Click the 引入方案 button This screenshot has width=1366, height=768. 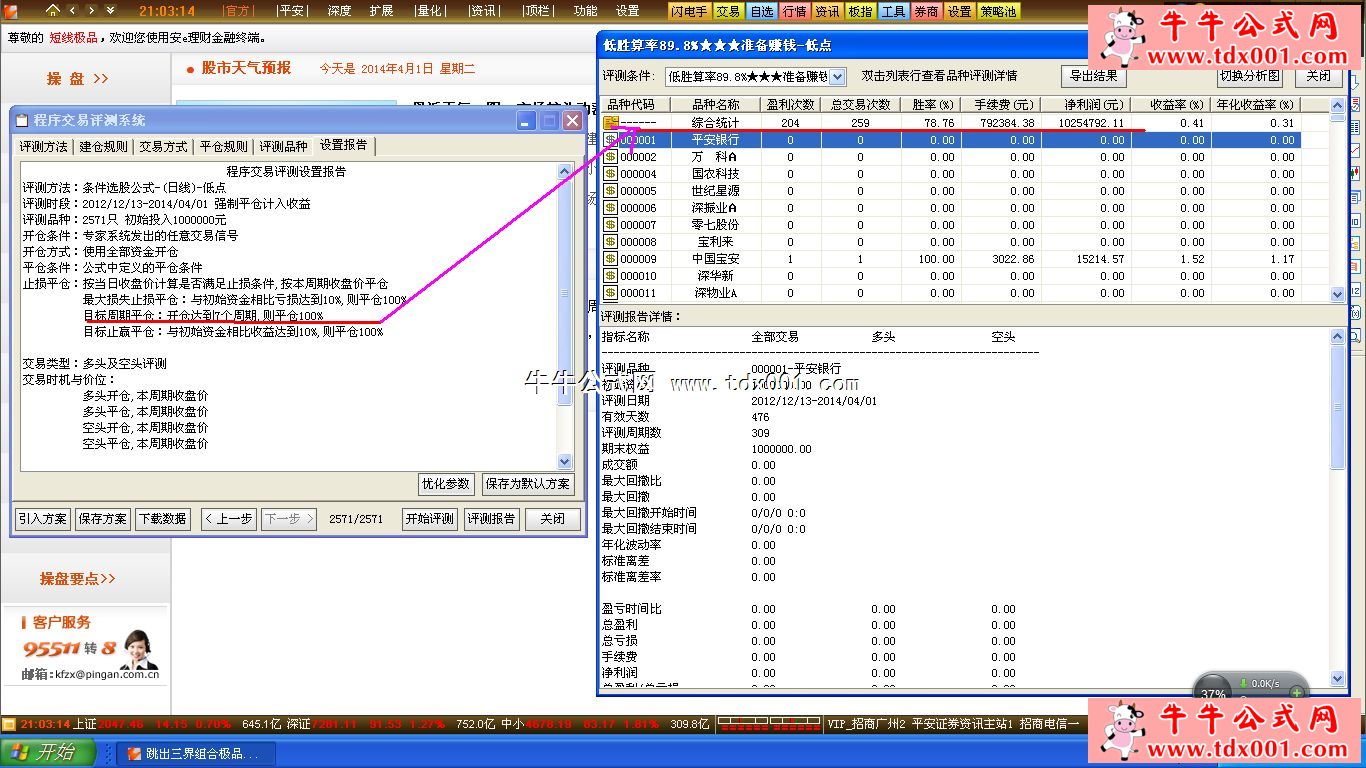pos(43,519)
